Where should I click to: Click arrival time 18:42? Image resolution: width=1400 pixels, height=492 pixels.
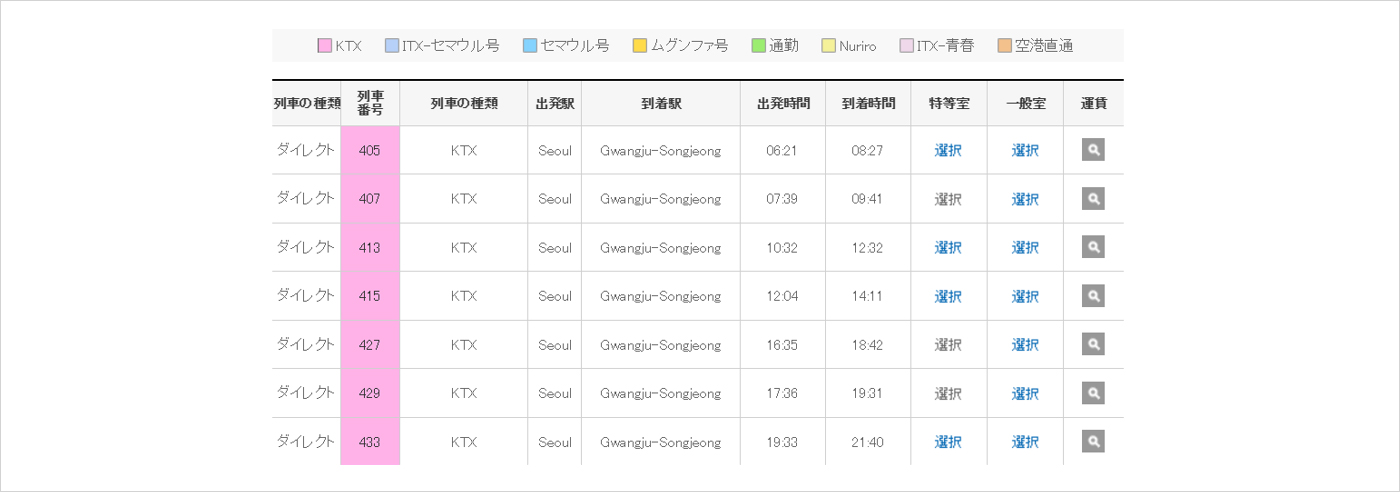tap(867, 345)
